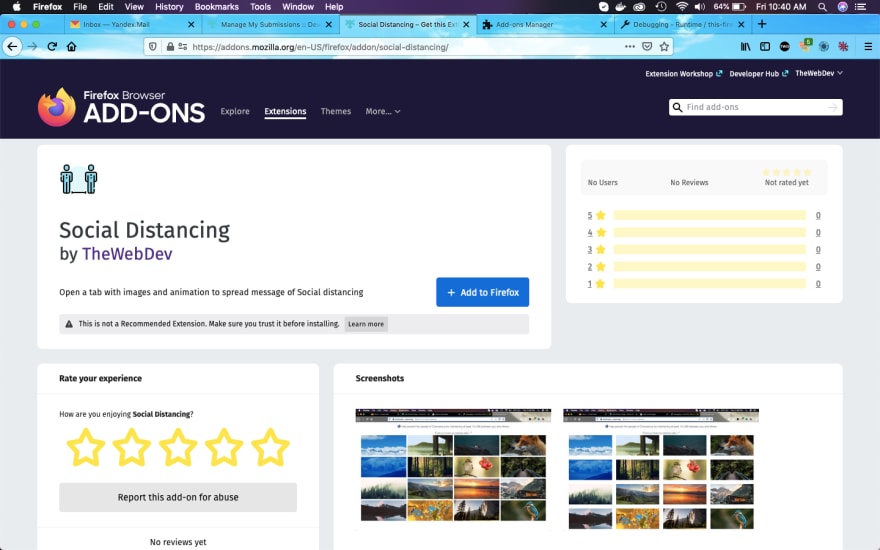This screenshot has height=550, width=880.
Task: Open TheWebDev account dropdown
Action: 819,73
